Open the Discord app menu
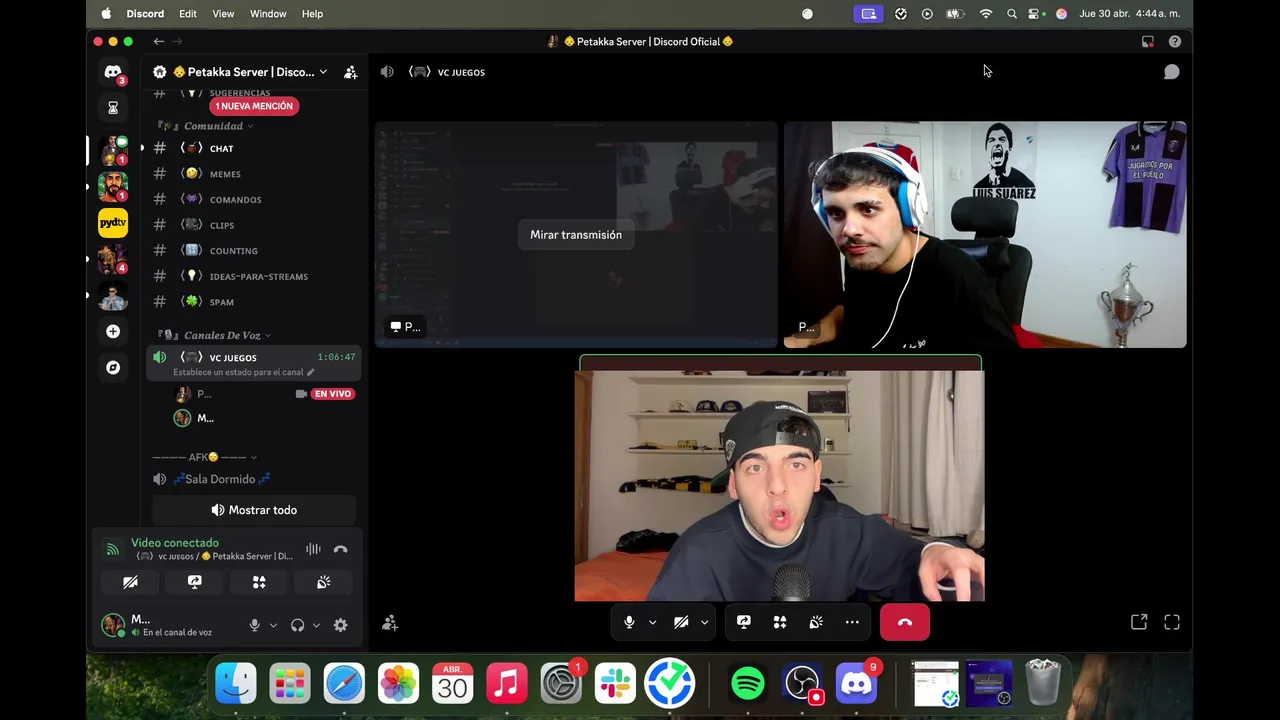 [x=145, y=14]
